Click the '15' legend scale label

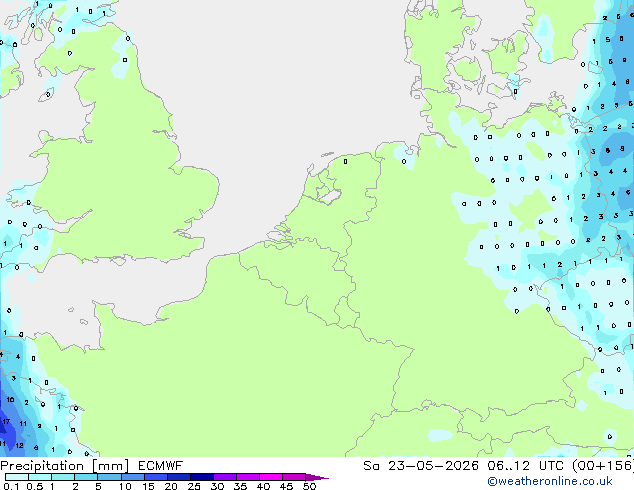[x=148, y=486]
